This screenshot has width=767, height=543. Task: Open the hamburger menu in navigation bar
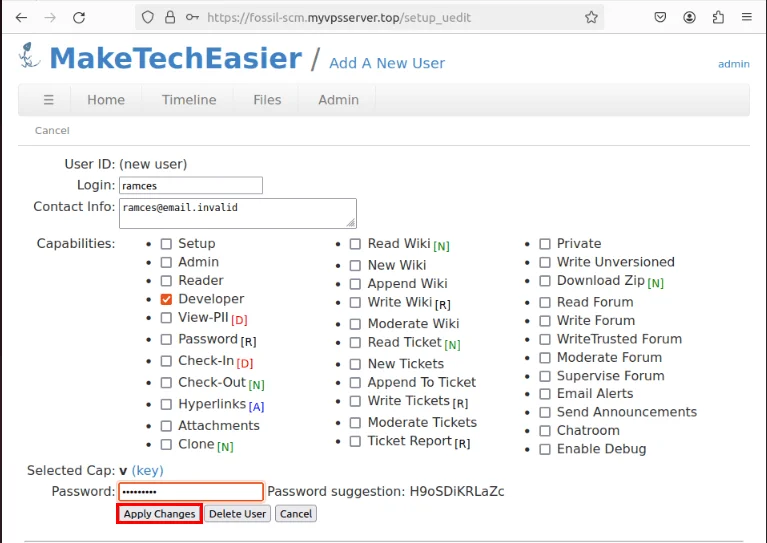click(48, 100)
